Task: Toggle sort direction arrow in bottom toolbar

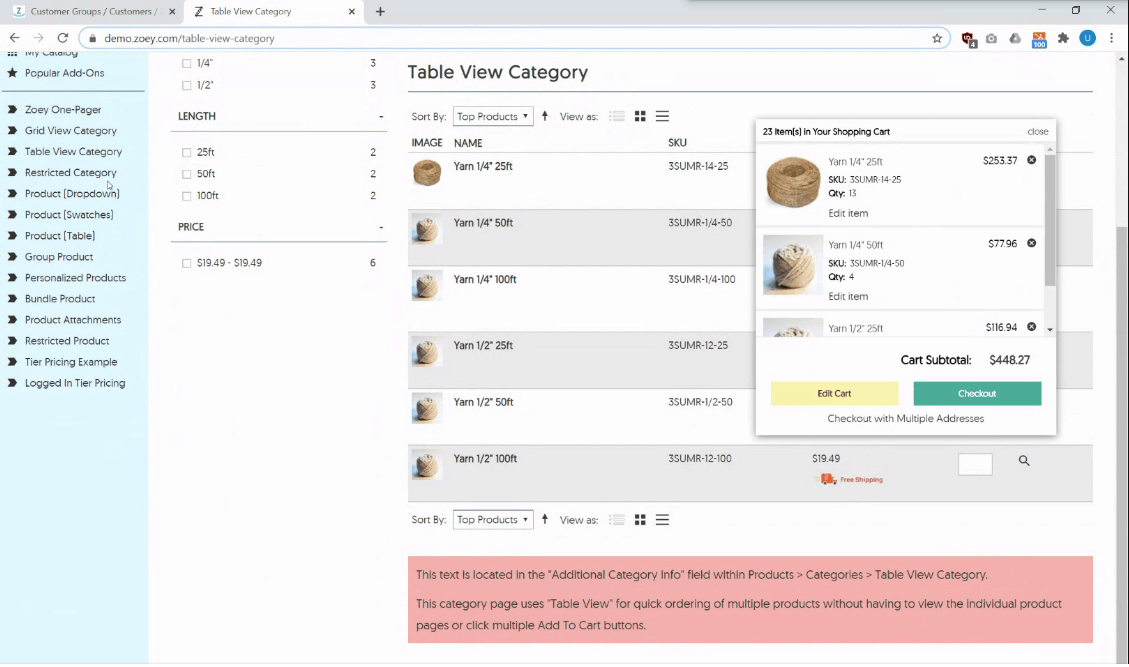Action: point(545,519)
